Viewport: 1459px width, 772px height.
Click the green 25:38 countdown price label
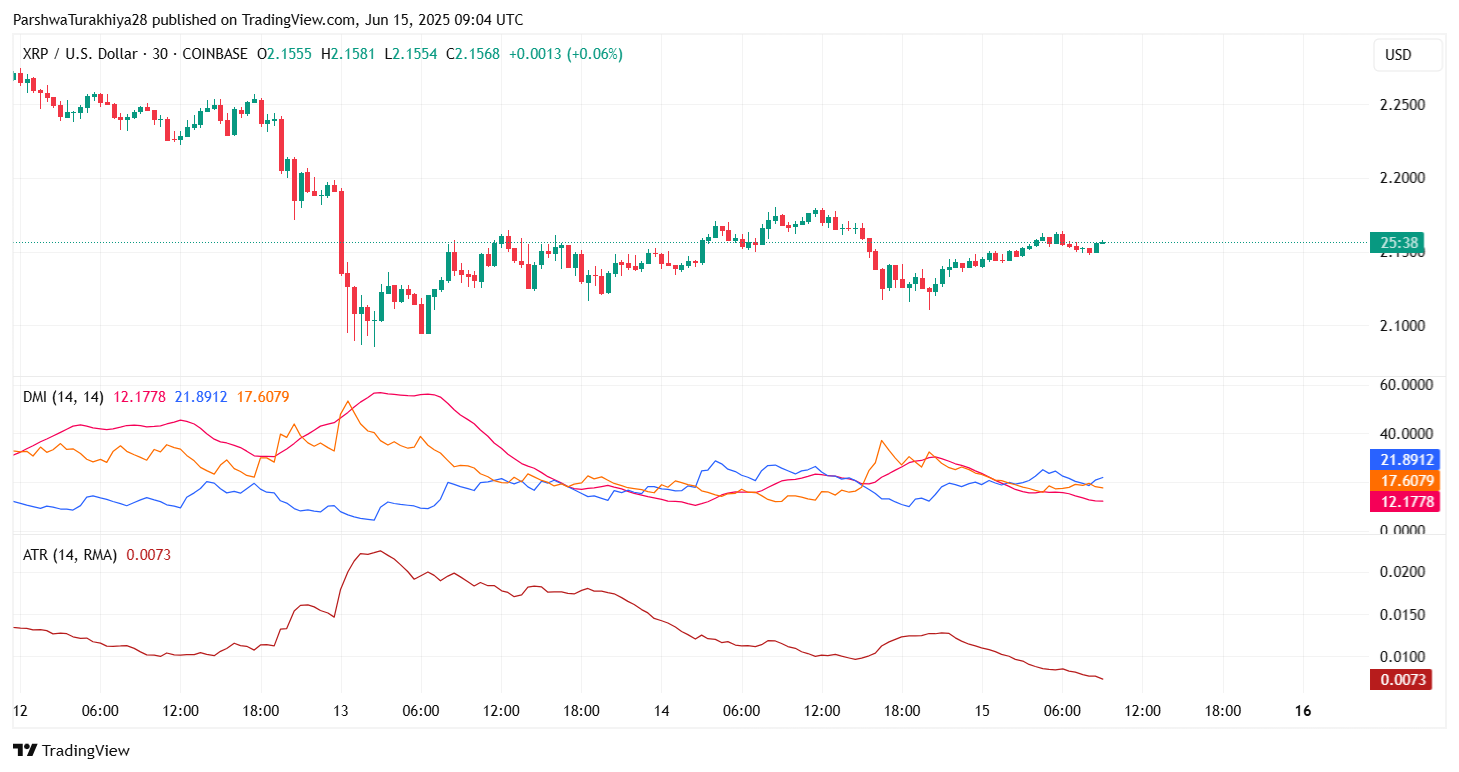1396,242
